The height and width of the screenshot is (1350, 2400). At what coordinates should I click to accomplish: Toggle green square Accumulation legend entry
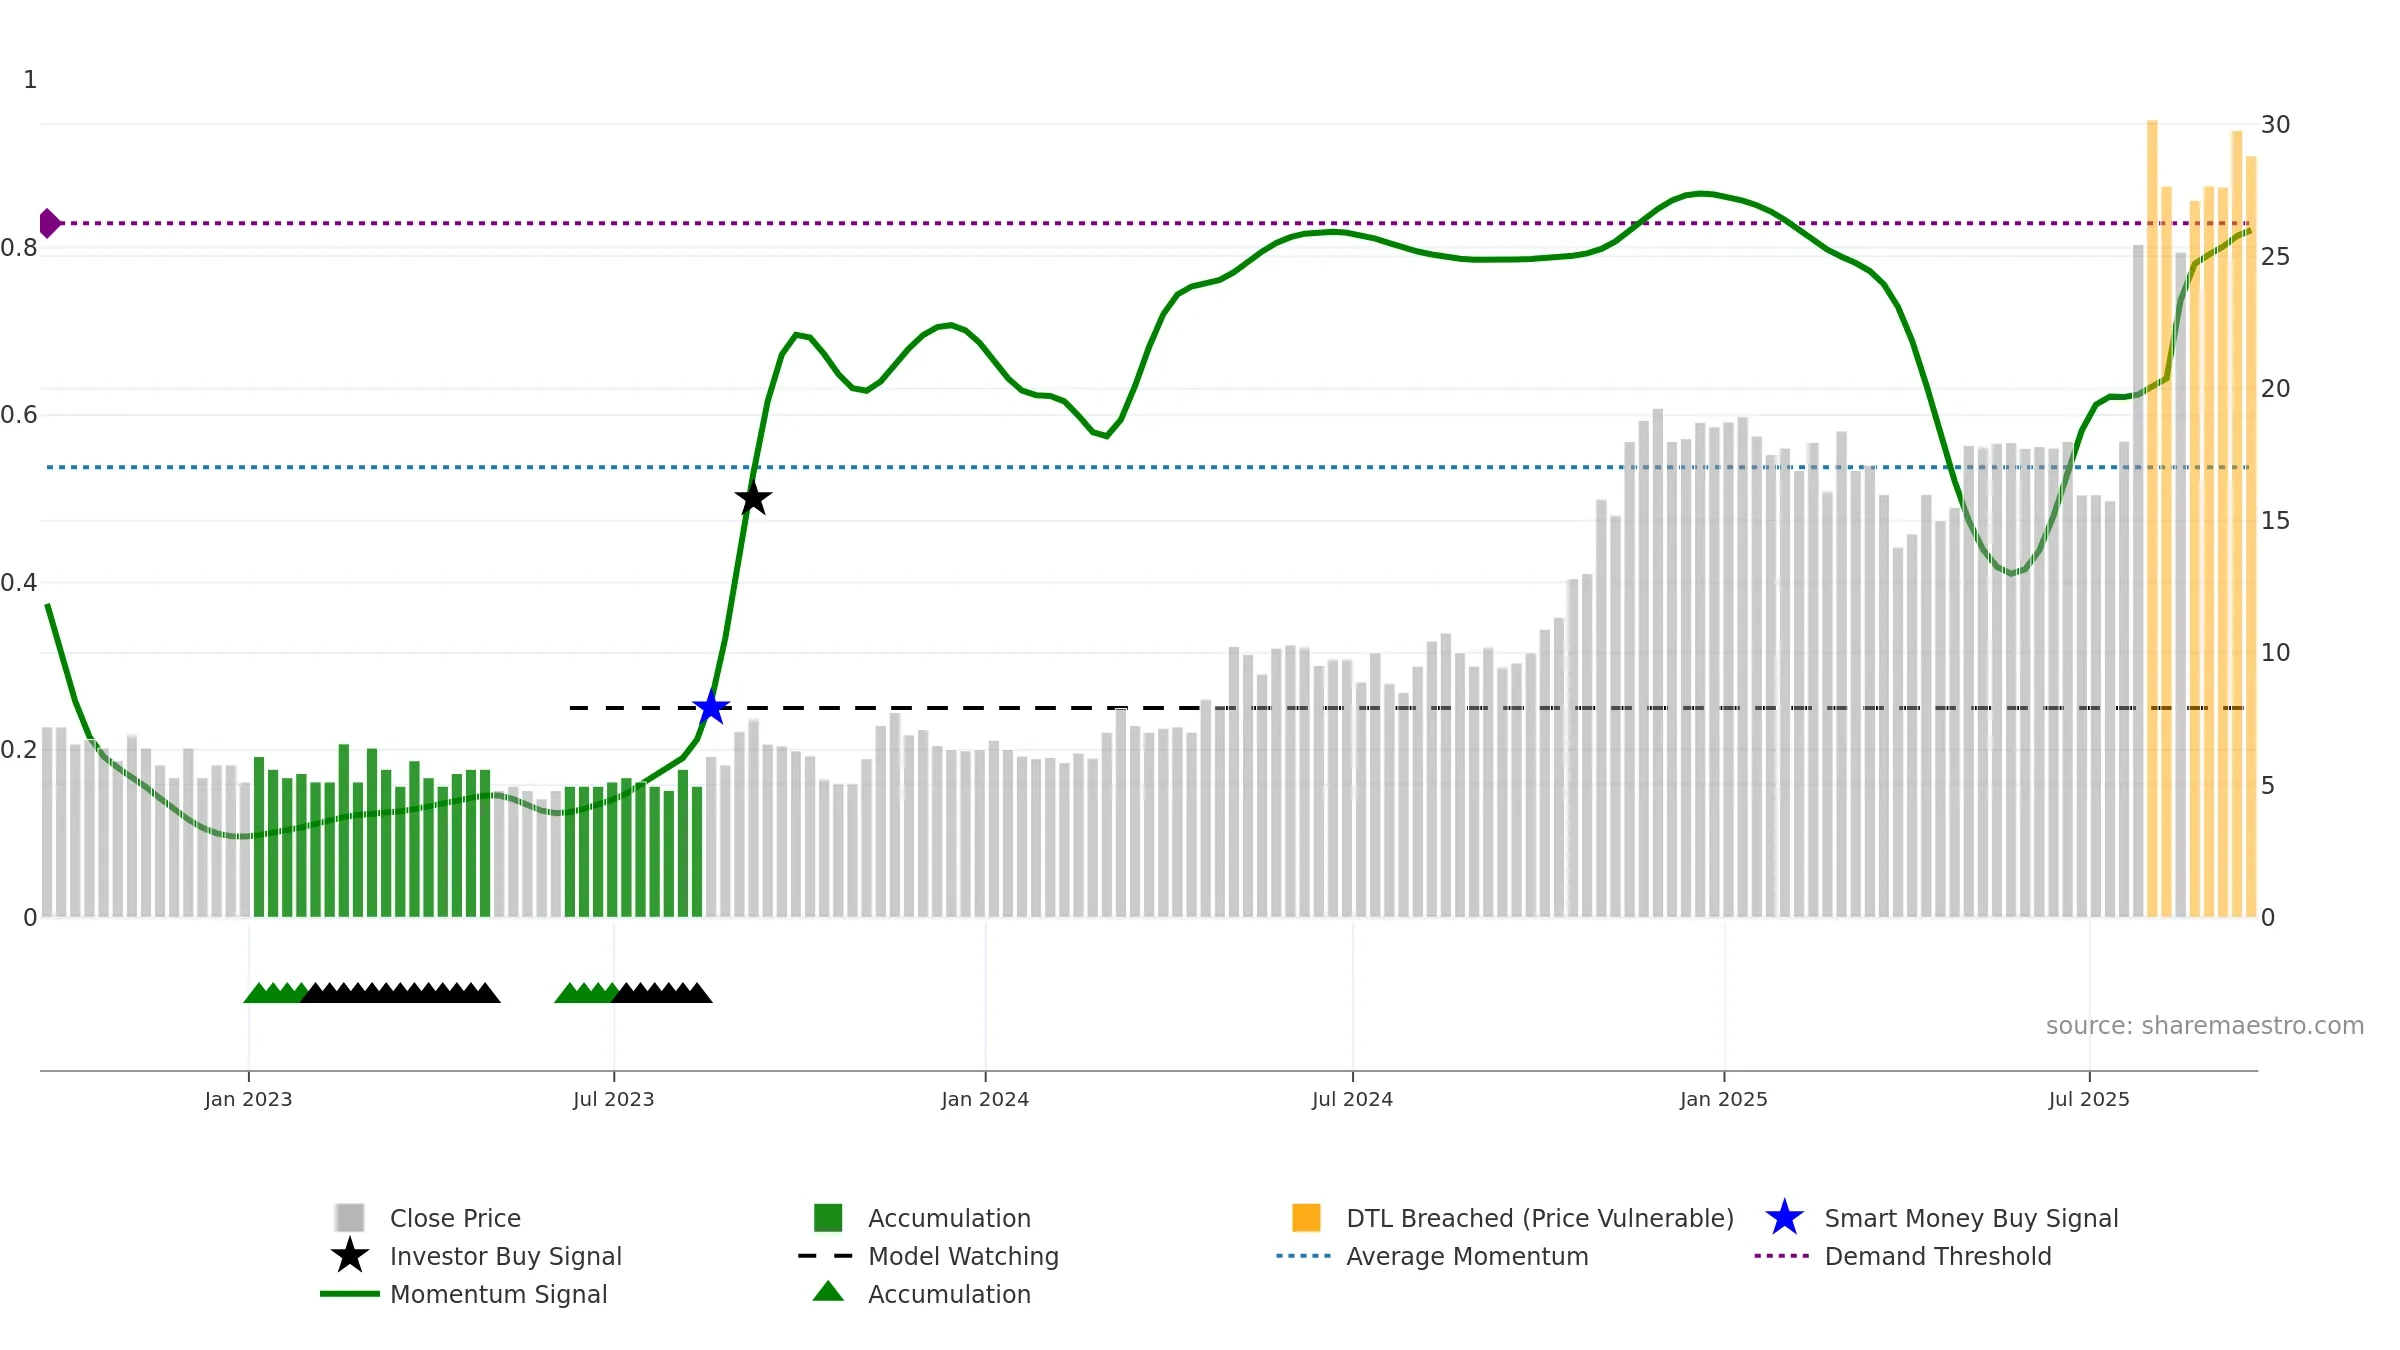pos(922,1218)
